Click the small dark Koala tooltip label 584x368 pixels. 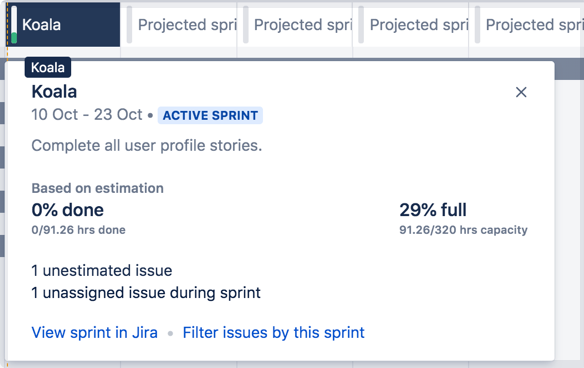click(x=48, y=67)
